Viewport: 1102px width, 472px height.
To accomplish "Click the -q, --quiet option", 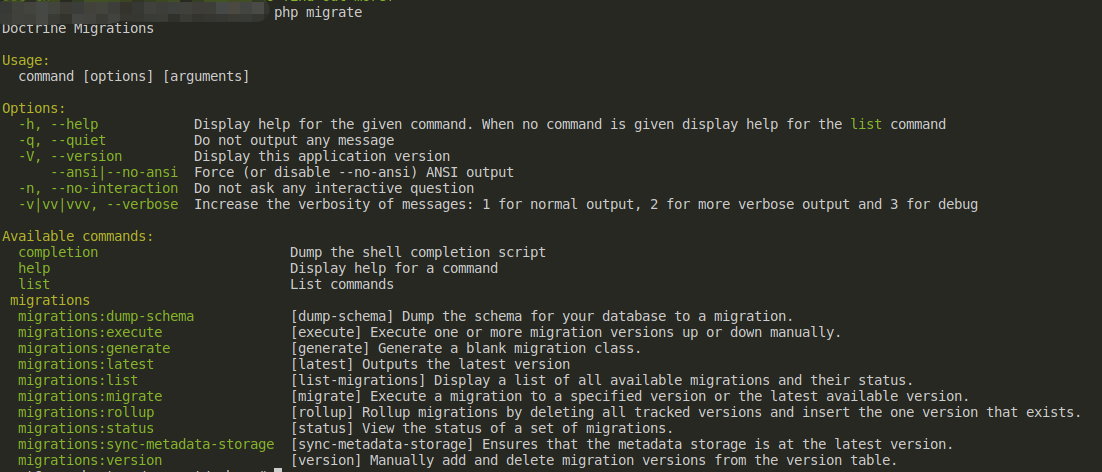I will click(x=62, y=140).
